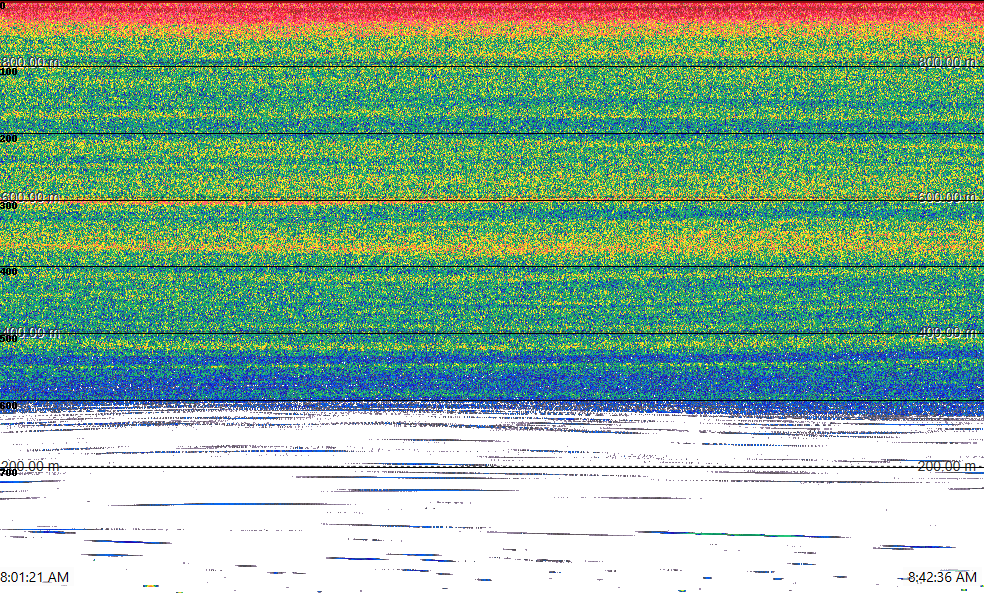The width and height of the screenshot is (984, 594).
Task: Select the 700 range marker label
Action: 9,473
